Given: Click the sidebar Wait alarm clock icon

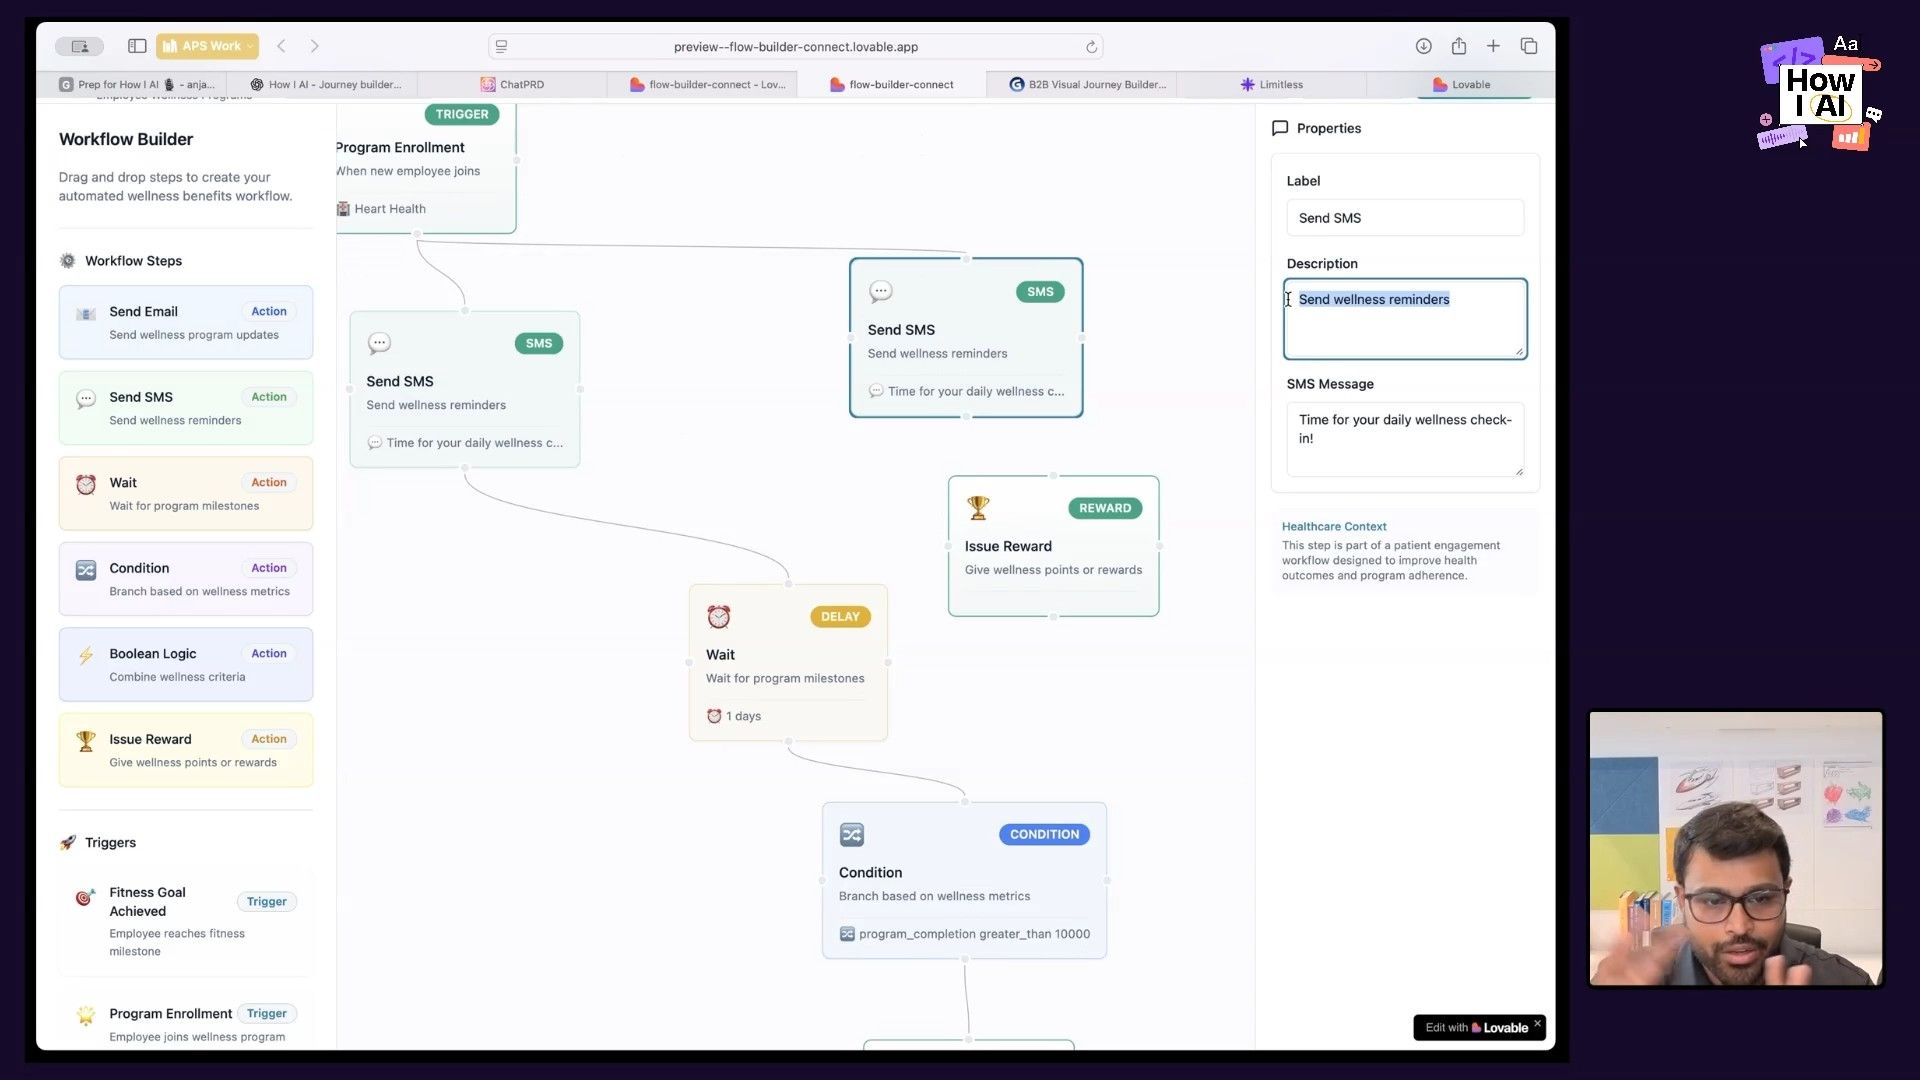Looking at the screenshot, I should pyautogui.click(x=86, y=484).
